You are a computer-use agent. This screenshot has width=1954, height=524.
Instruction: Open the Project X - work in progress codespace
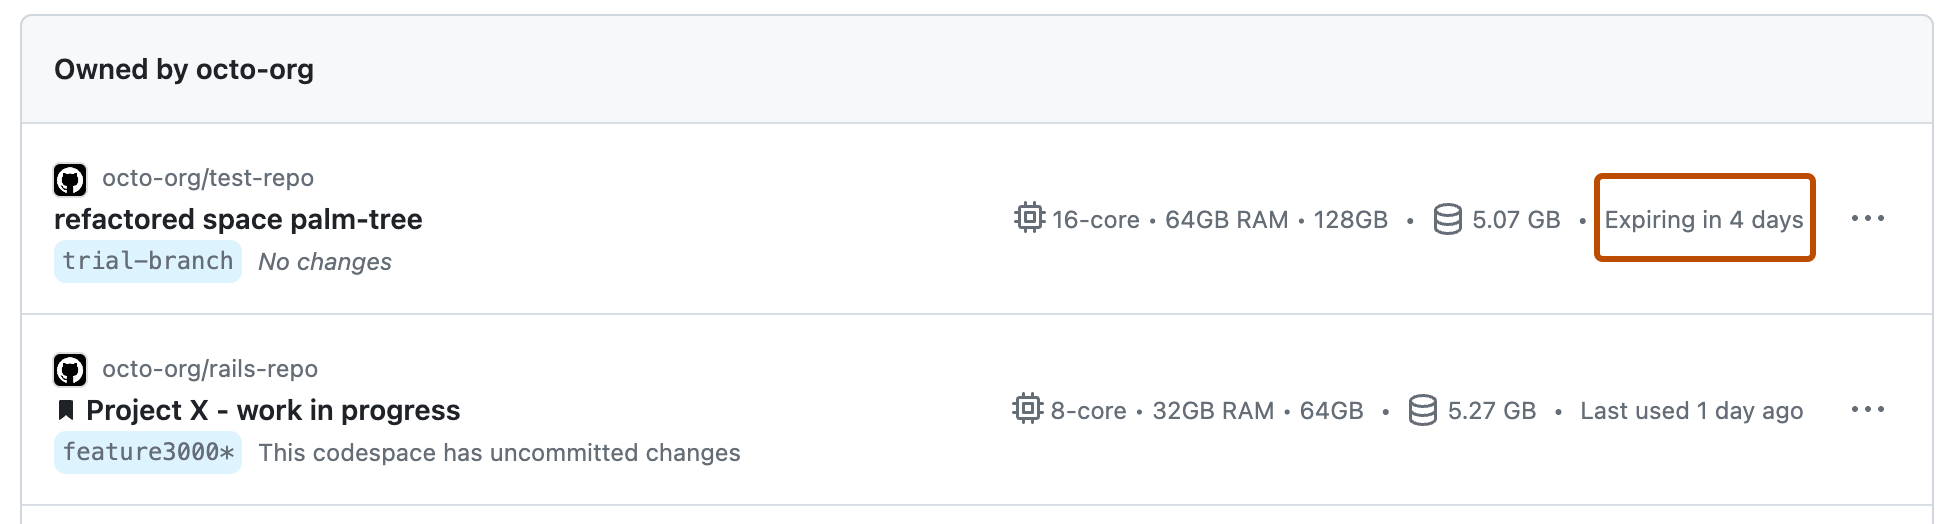[273, 411]
